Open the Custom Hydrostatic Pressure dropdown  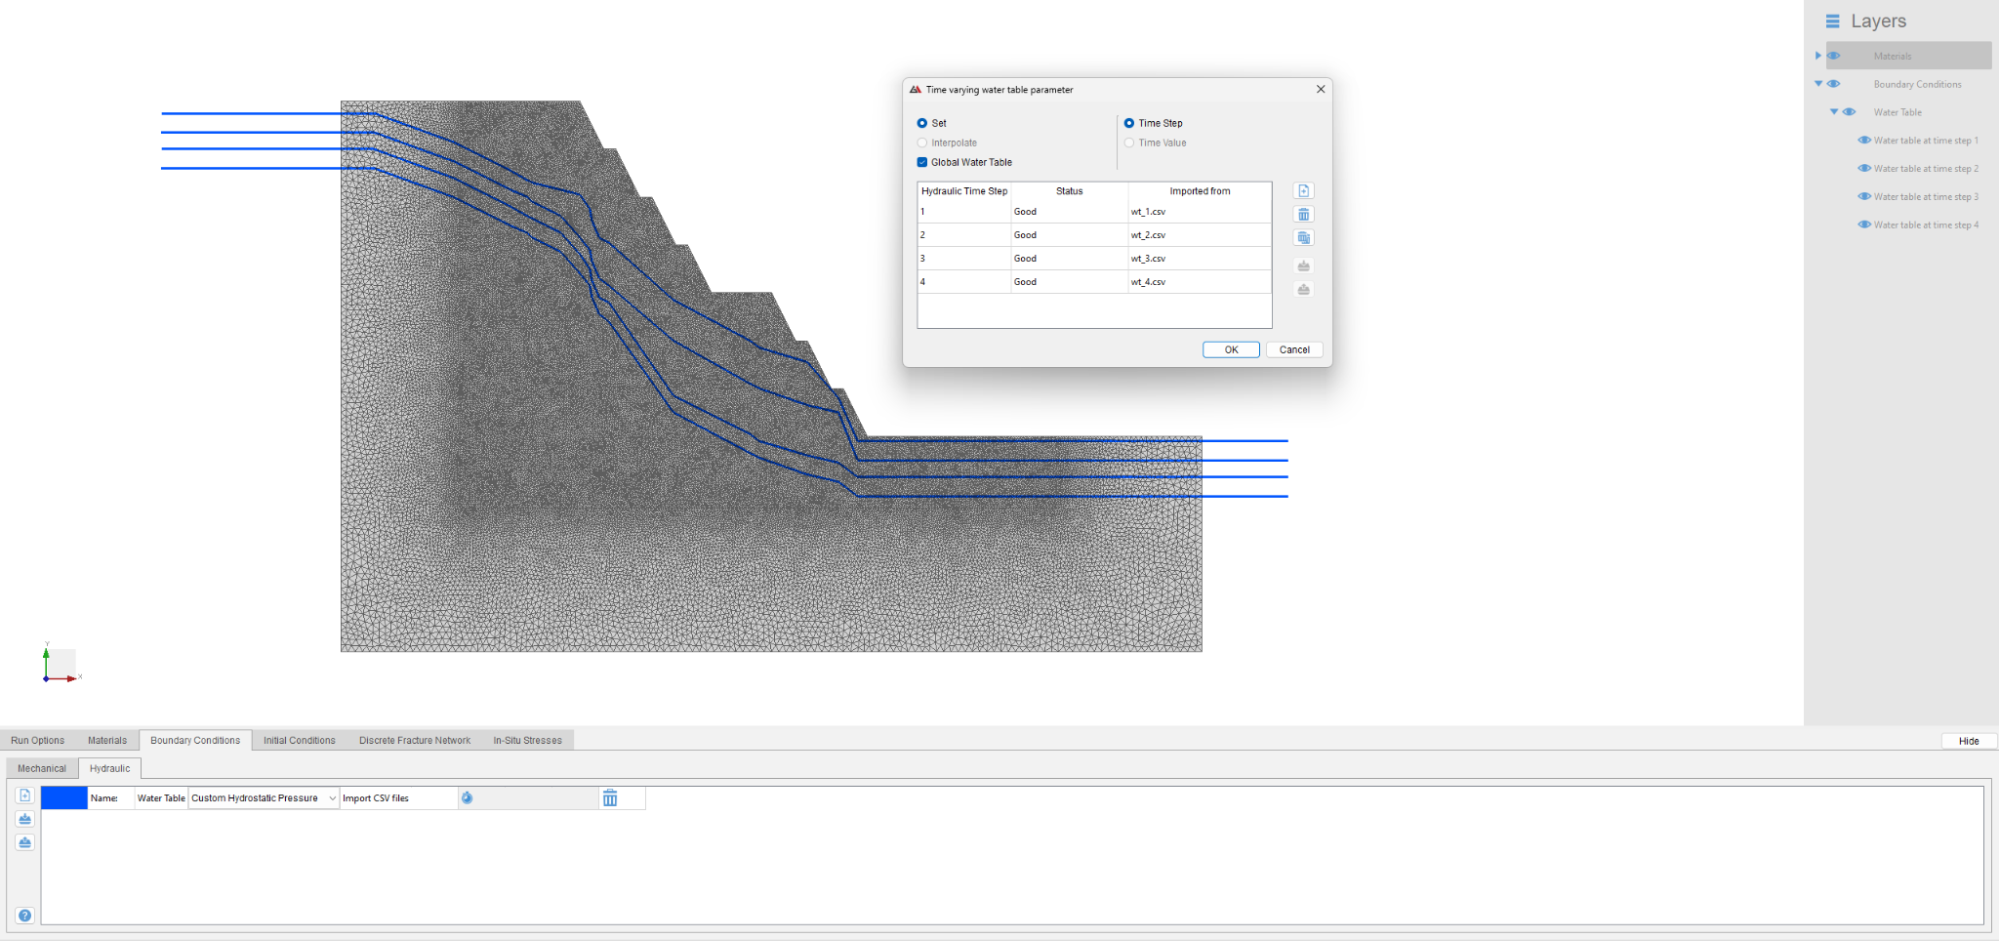point(331,798)
